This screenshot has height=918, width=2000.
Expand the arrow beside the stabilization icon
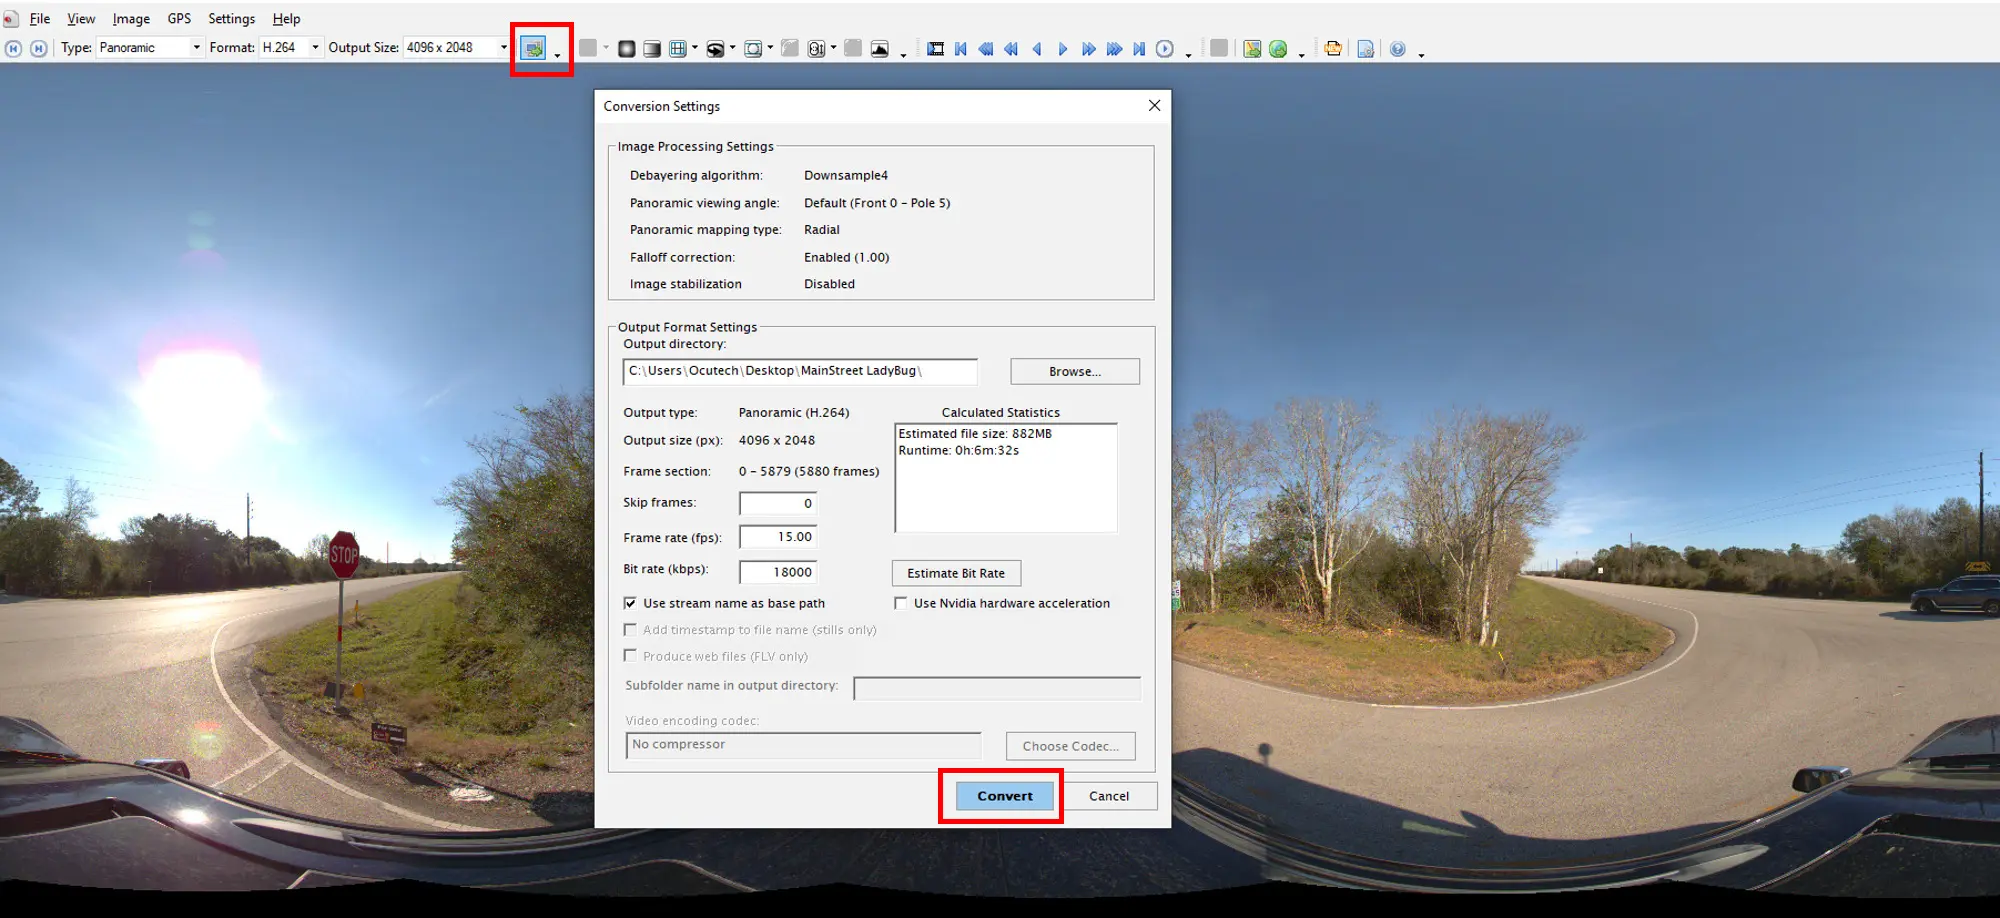[770, 48]
